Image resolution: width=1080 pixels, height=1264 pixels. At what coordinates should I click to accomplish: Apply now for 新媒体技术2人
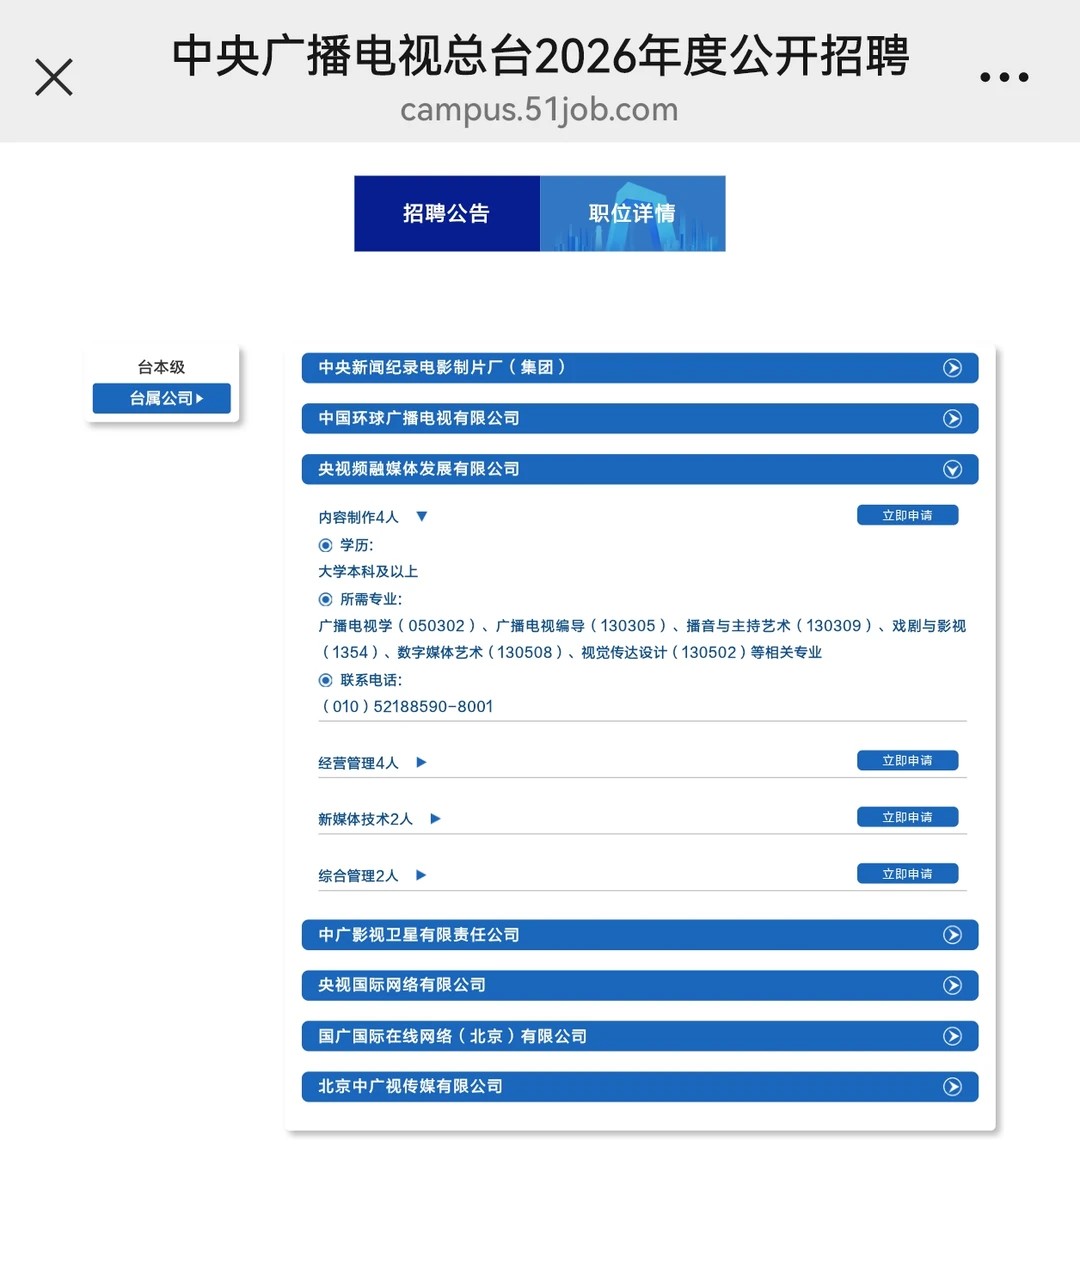point(907,817)
